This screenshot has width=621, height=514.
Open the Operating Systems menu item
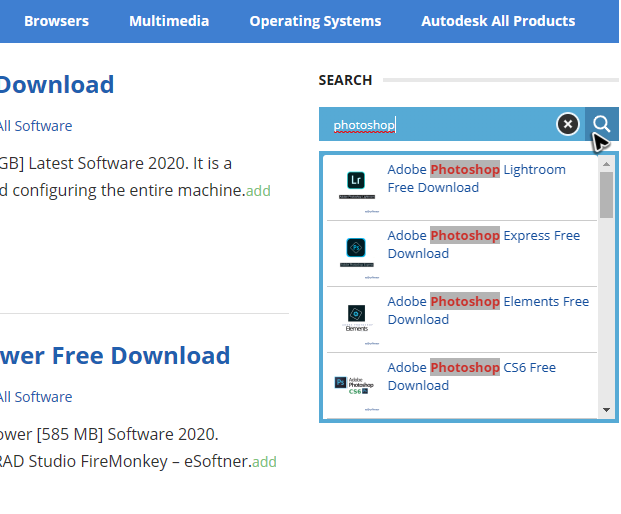tap(315, 21)
